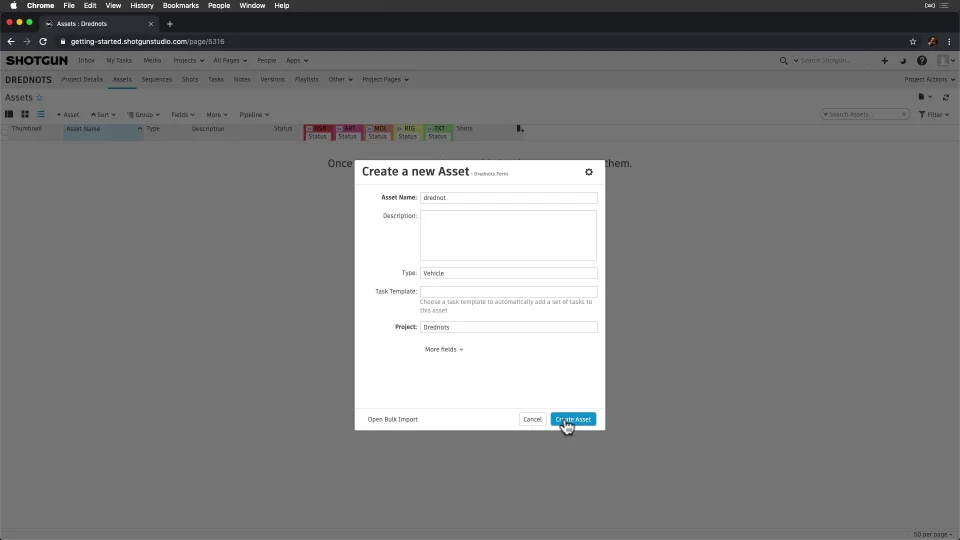
Task: Bookmark page with Chrome star icon
Action: (913, 42)
